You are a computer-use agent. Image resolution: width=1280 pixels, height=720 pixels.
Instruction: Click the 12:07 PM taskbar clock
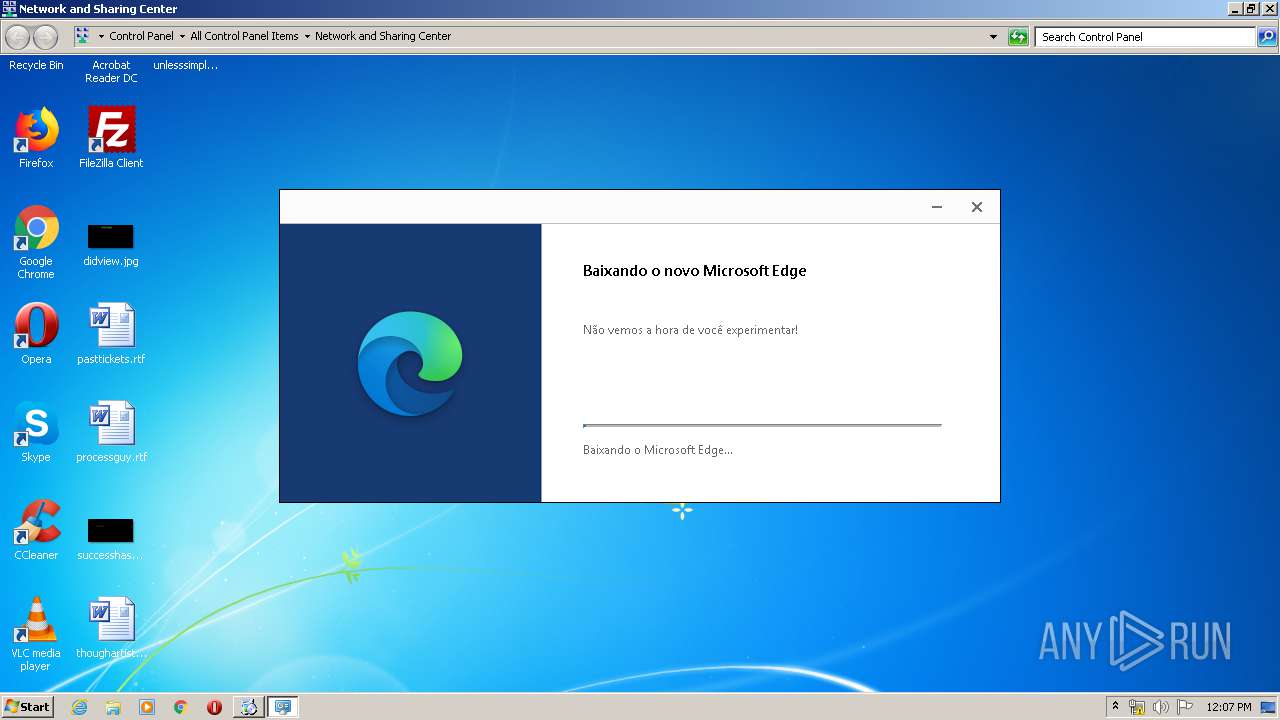point(1229,707)
